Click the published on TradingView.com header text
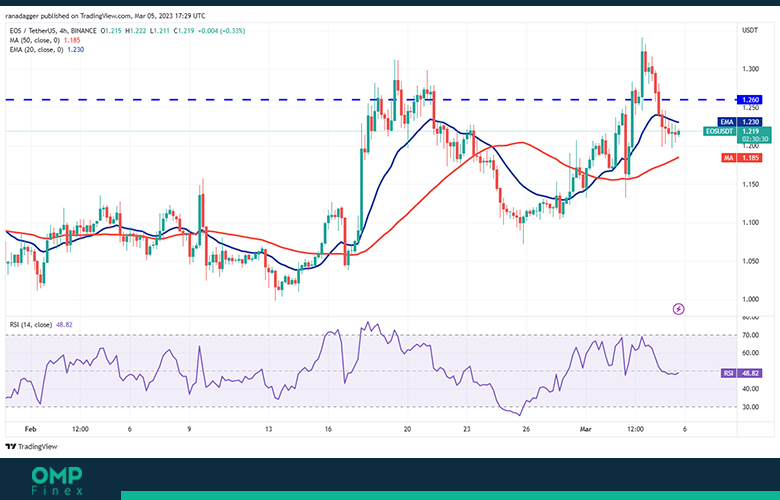The image size is (780, 500). pyautogui.click(x=105, y=16)
